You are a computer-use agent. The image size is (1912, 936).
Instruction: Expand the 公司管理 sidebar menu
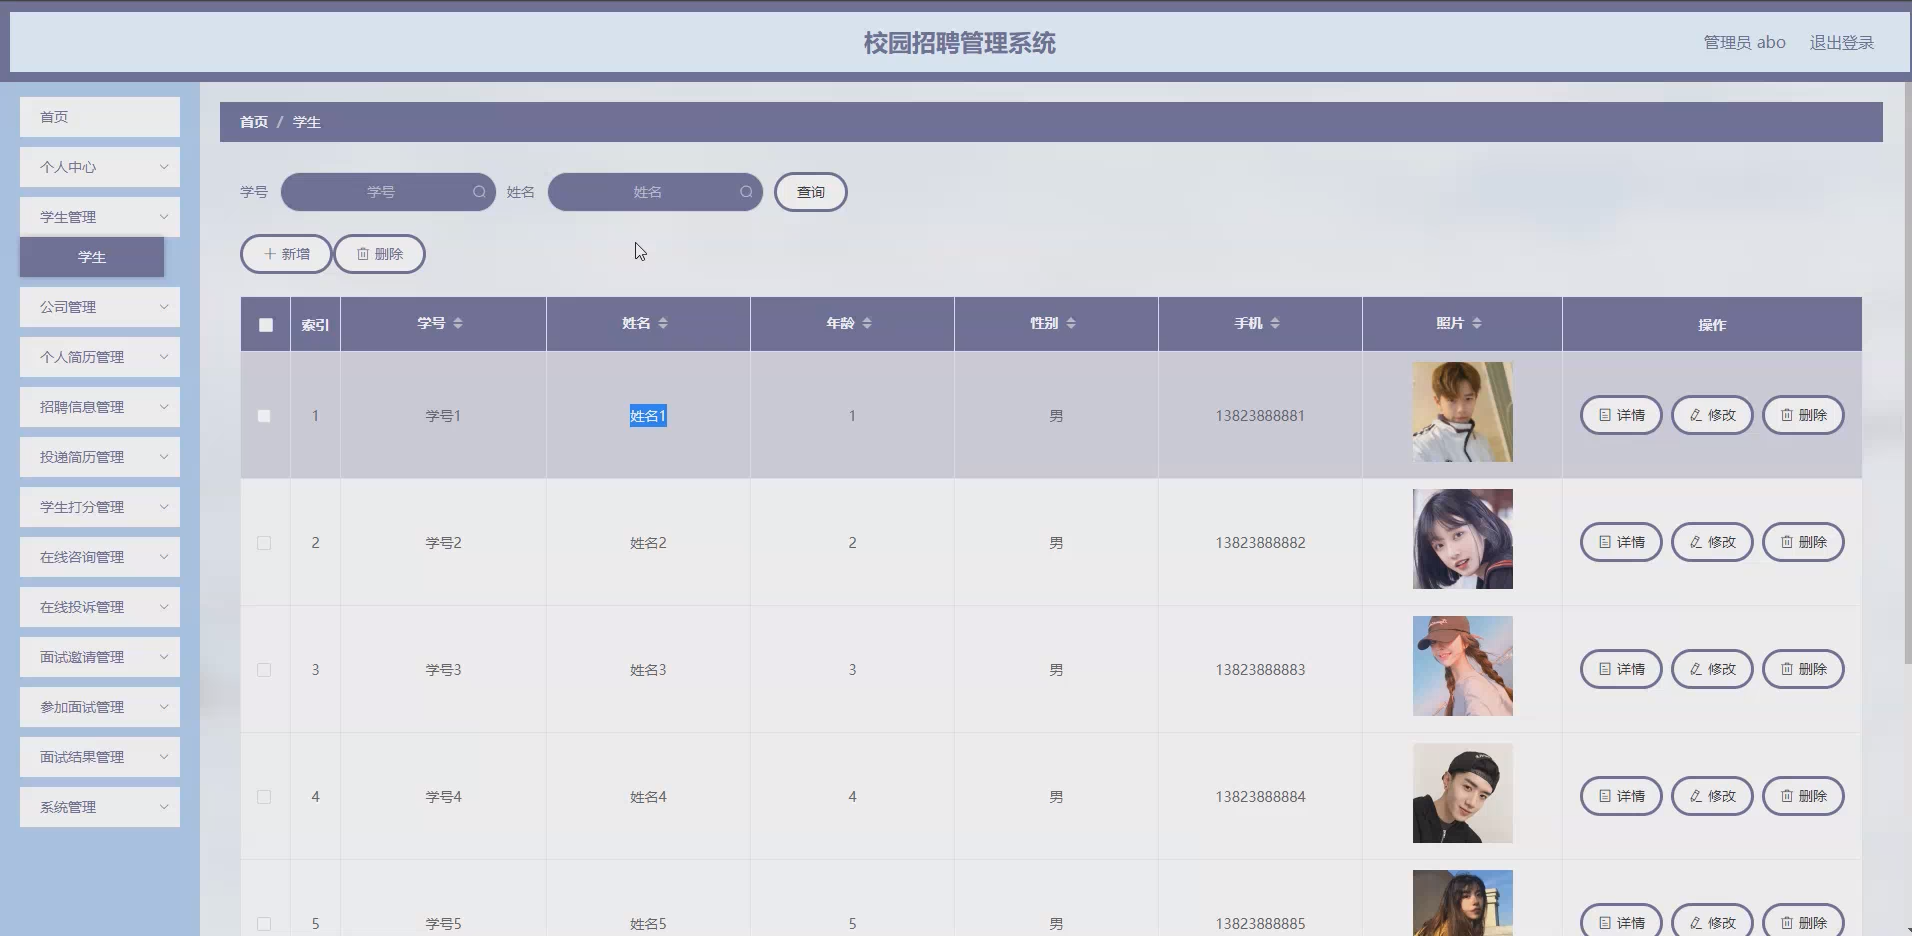tap(100, 307)
